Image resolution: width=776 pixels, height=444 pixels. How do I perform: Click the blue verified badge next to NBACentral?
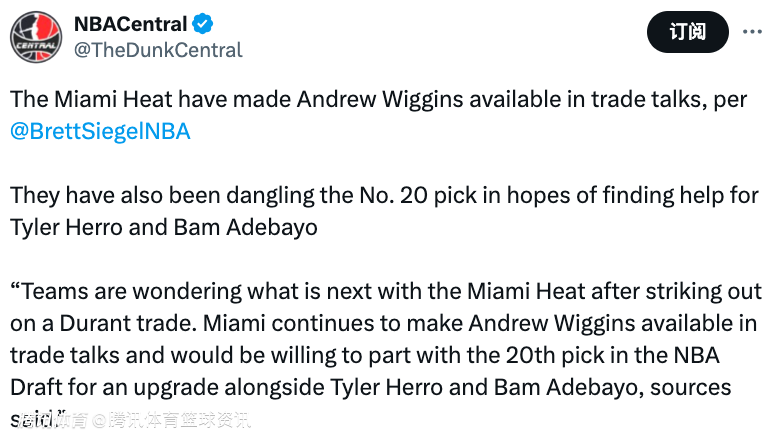coord(202,24)
